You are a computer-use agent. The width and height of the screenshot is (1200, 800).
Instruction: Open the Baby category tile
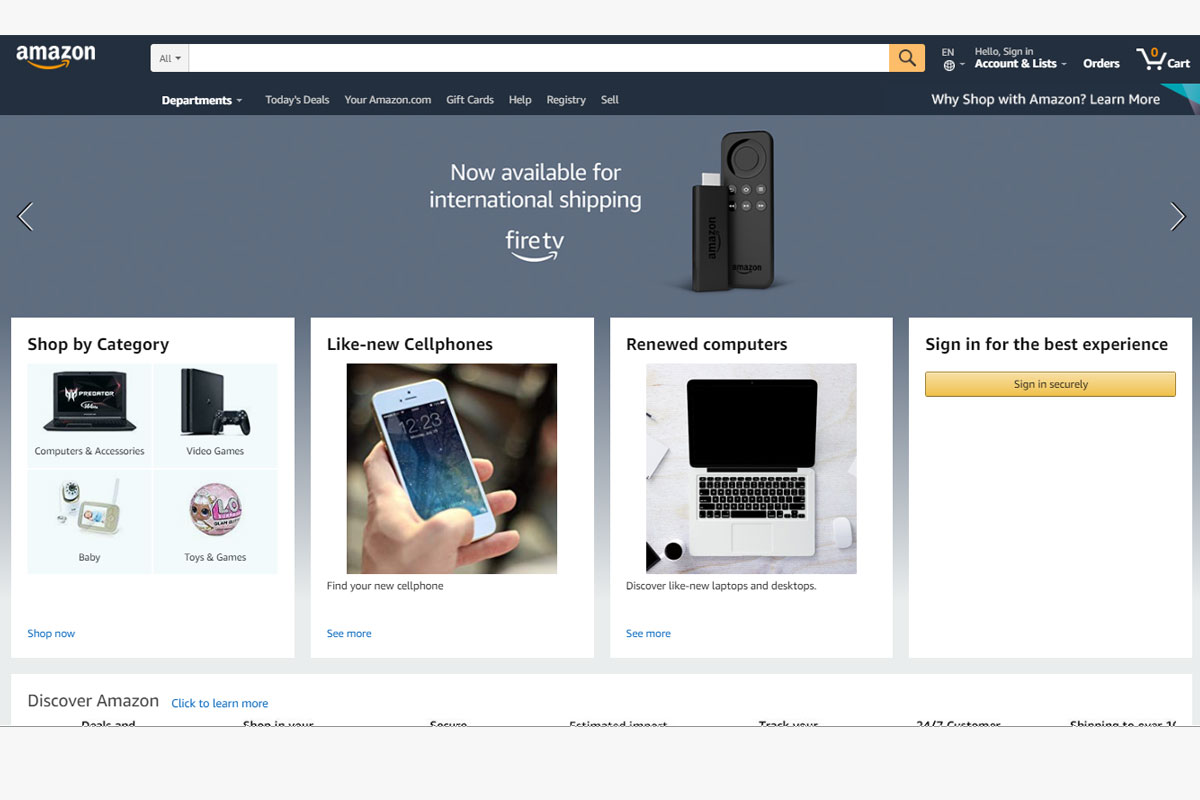[x=89, y=521]
